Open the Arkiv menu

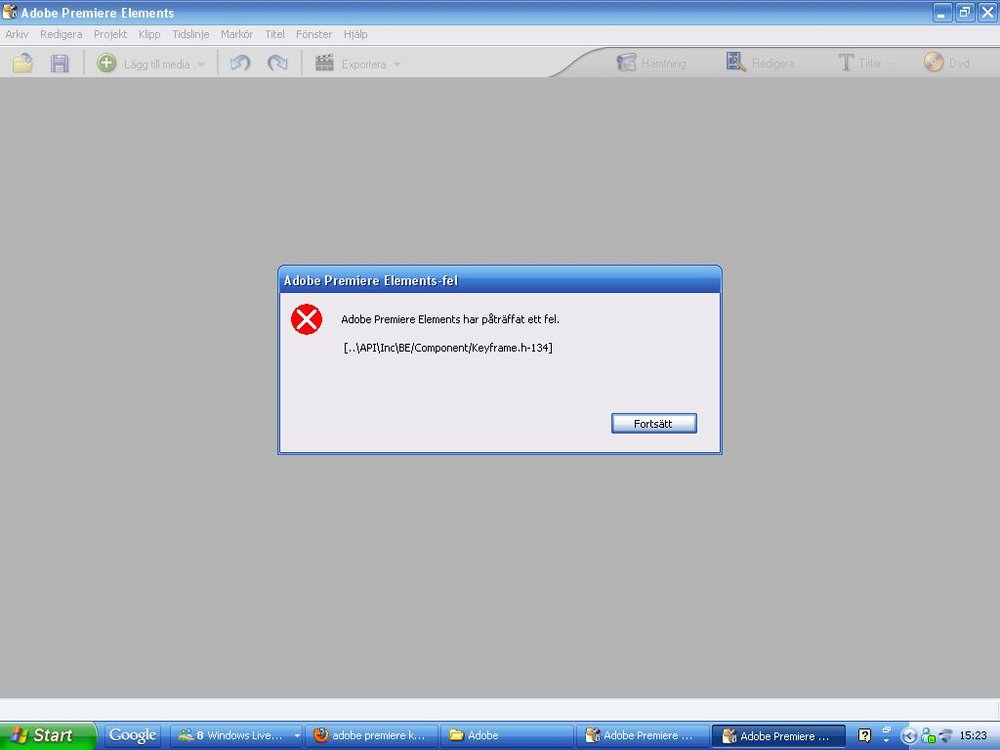coord(17,34)
